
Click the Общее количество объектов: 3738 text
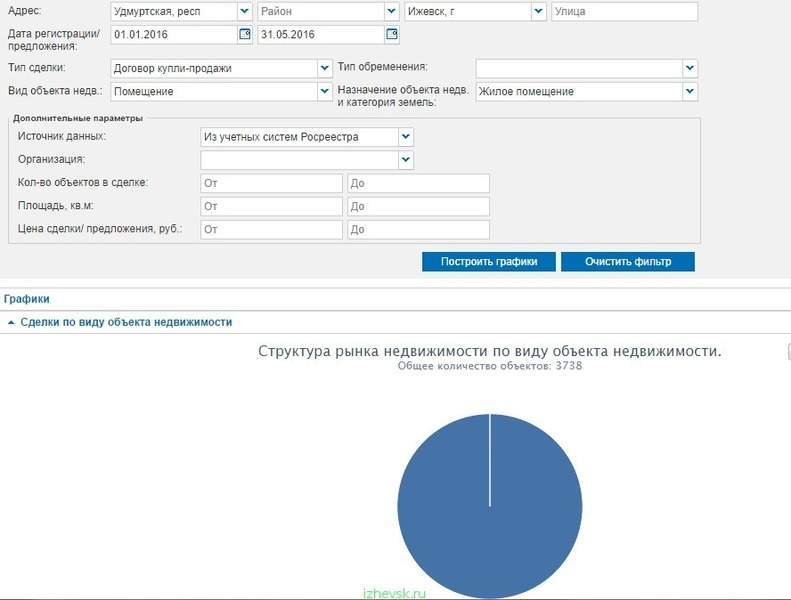[x=489, y=366]
